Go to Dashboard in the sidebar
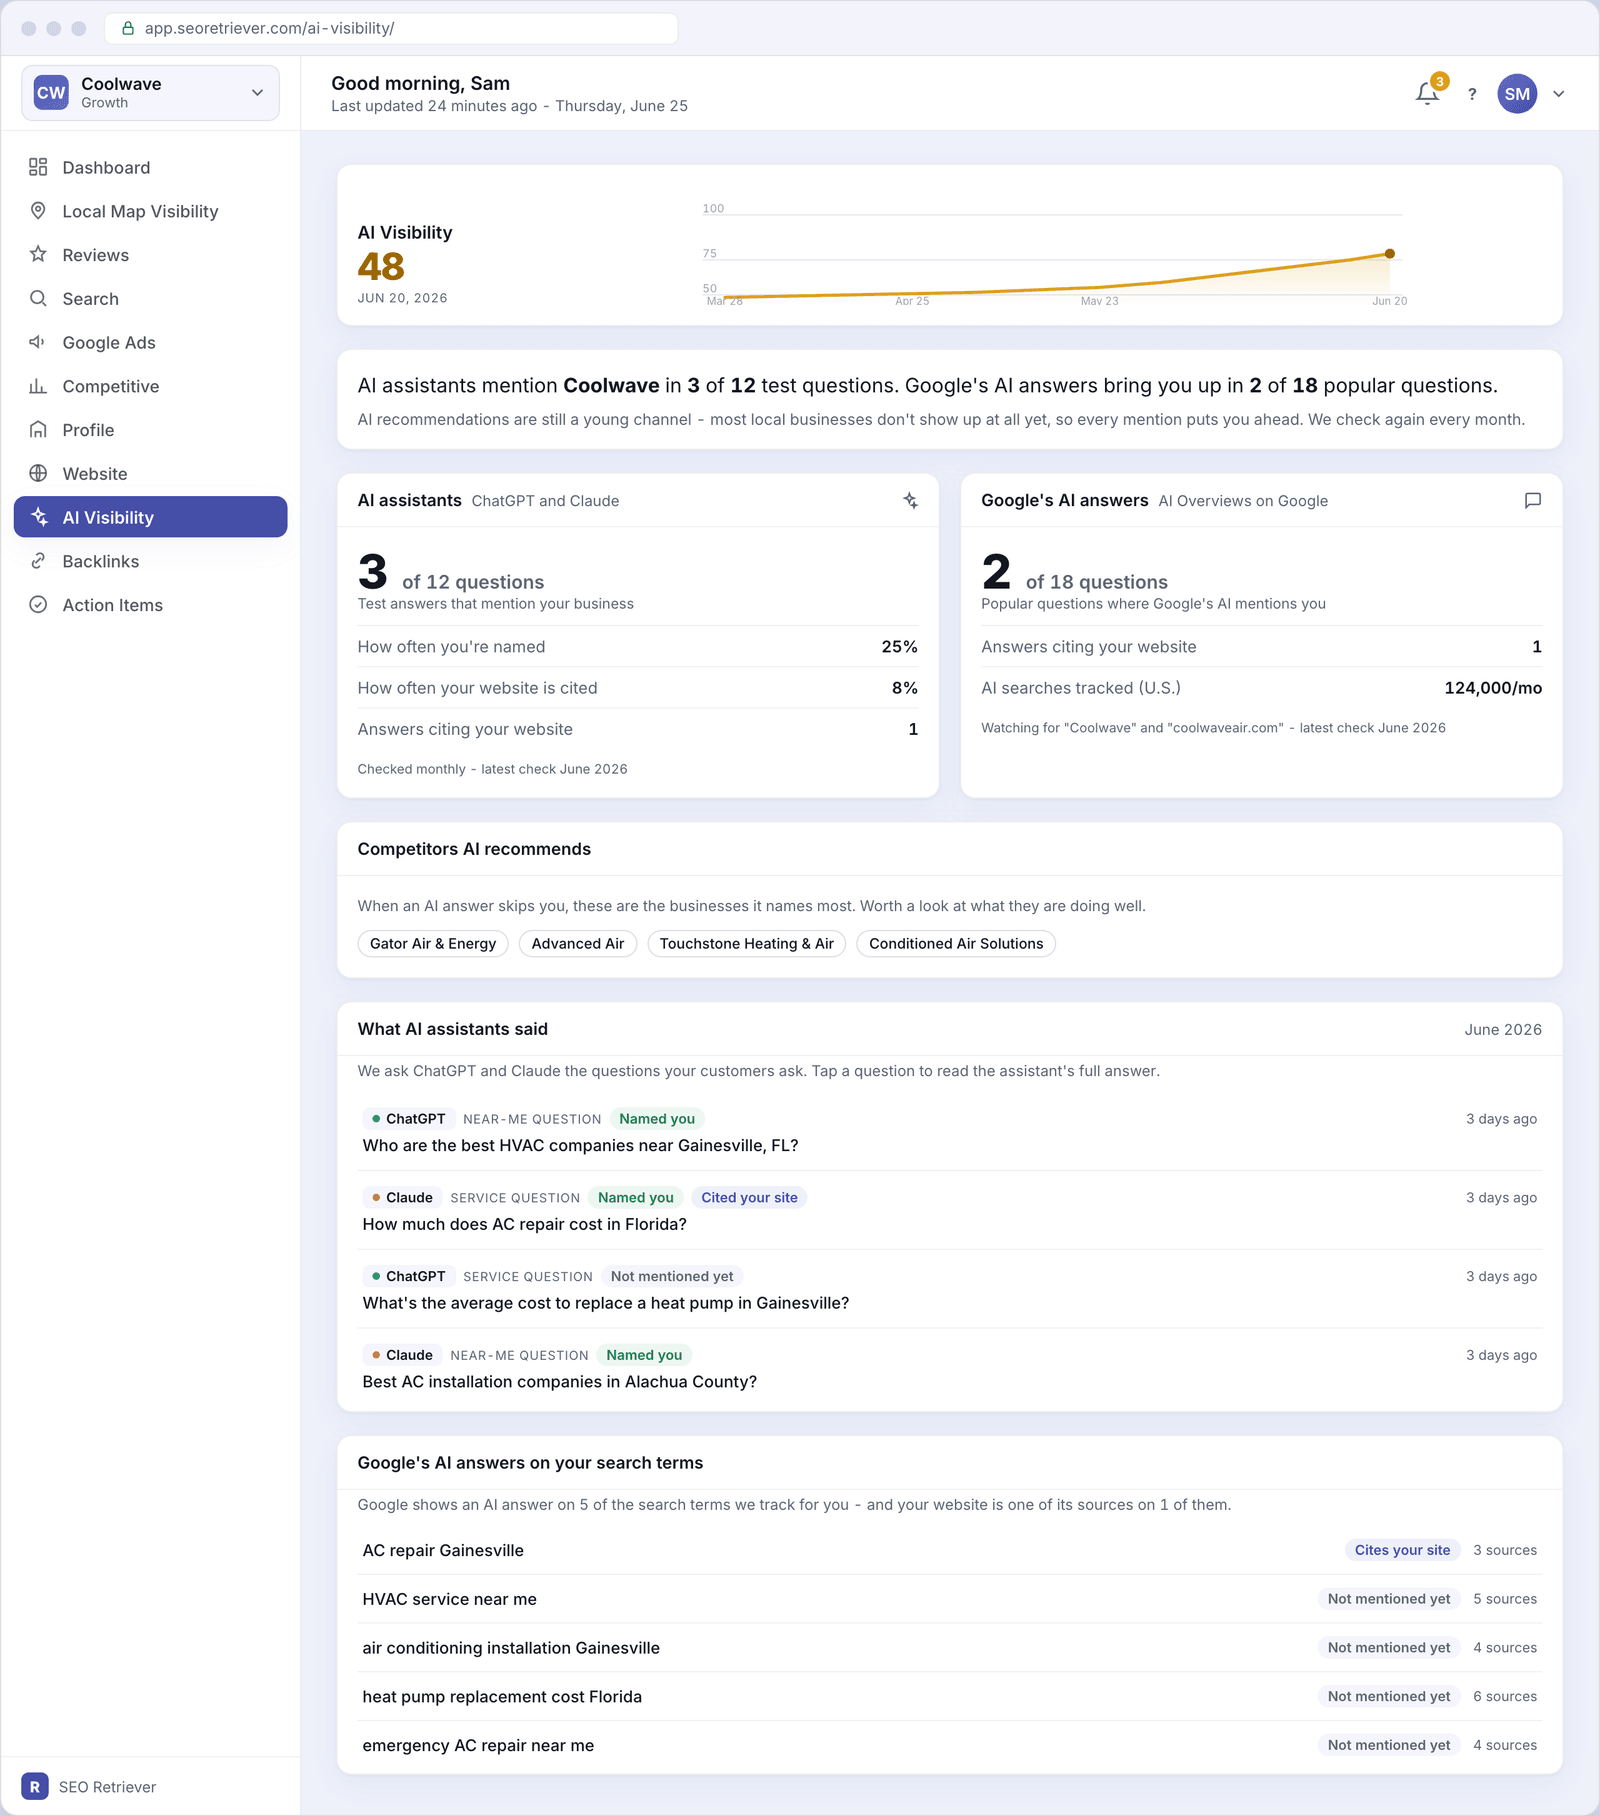 click(x=151, y=167)
